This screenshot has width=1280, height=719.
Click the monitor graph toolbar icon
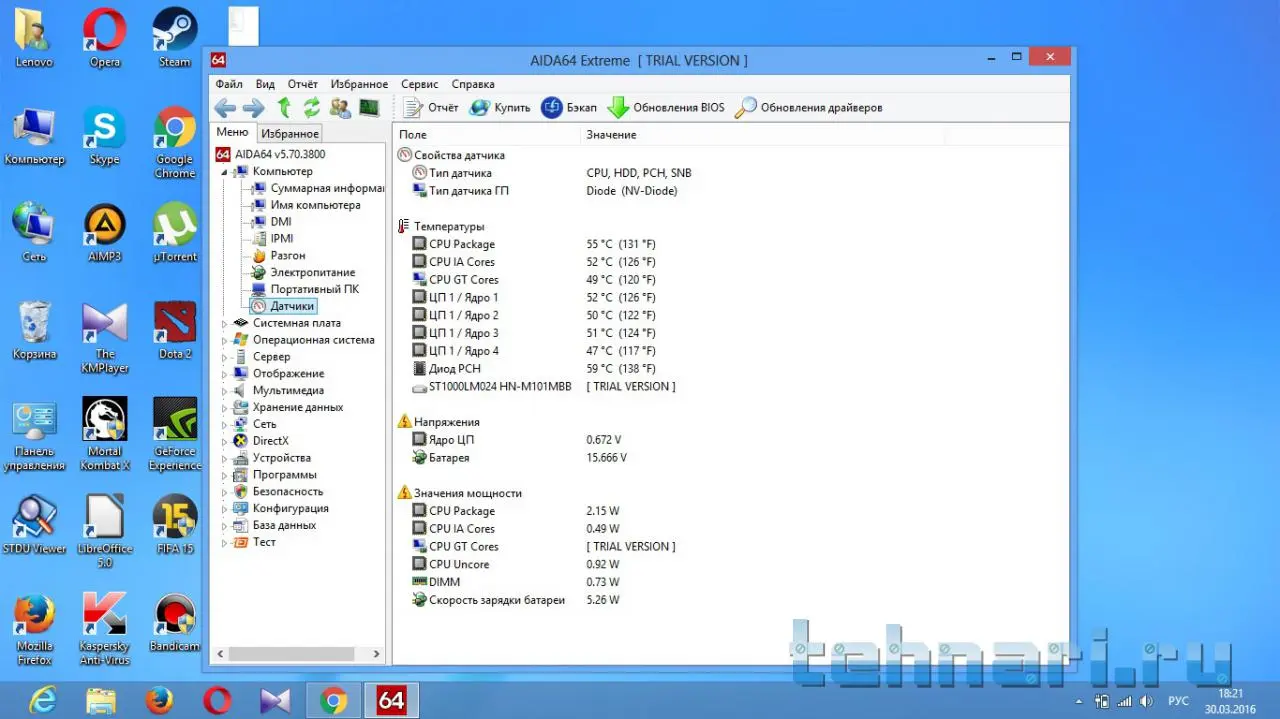click(369, 108)
